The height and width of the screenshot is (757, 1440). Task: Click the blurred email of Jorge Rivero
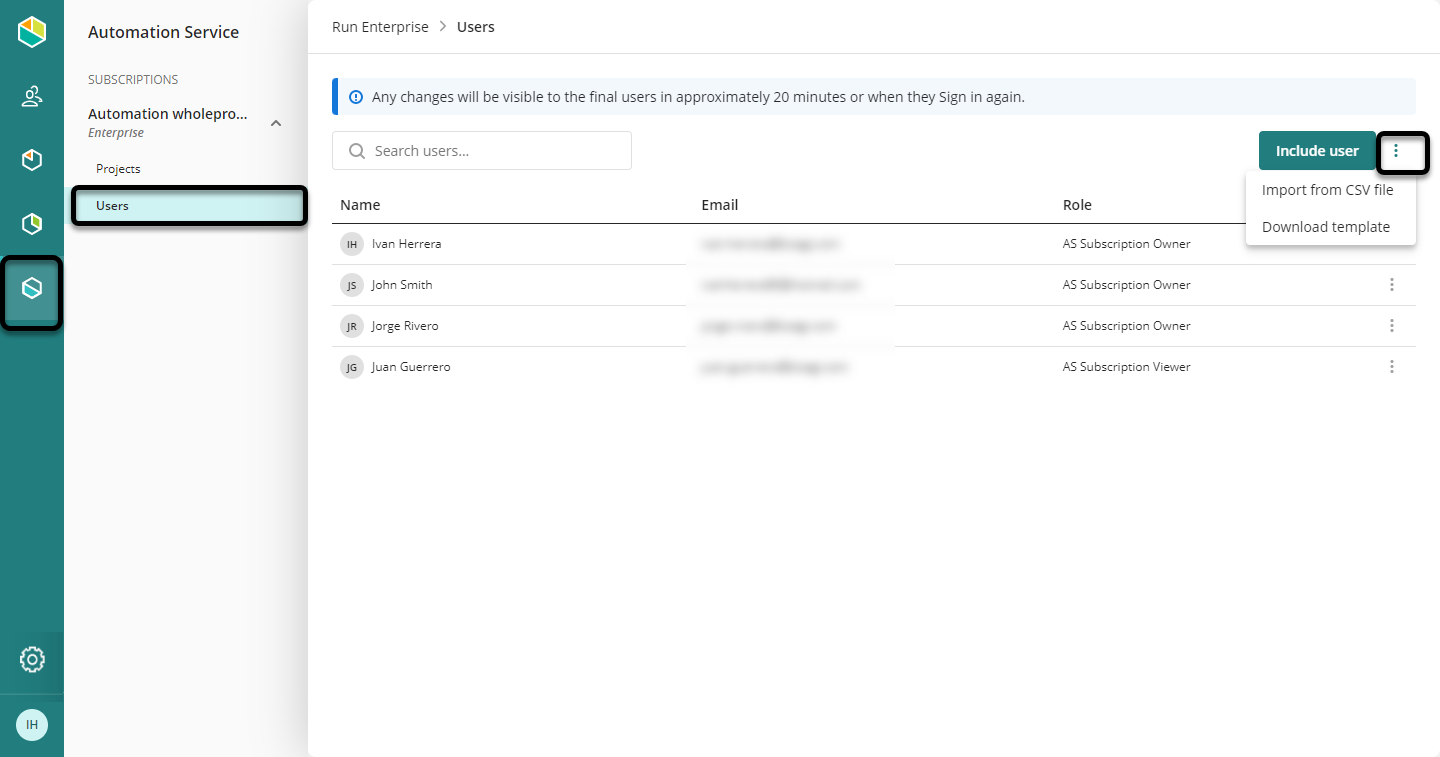(x=768, y=326)
